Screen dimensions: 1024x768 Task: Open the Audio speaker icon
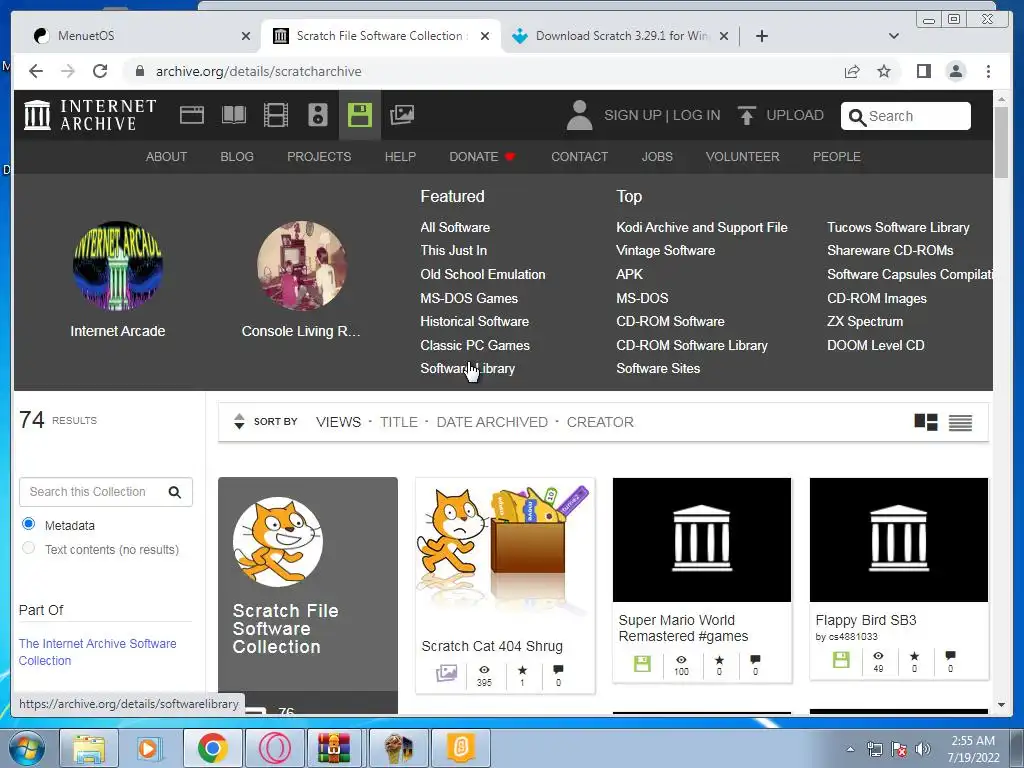tap(318, 116)
